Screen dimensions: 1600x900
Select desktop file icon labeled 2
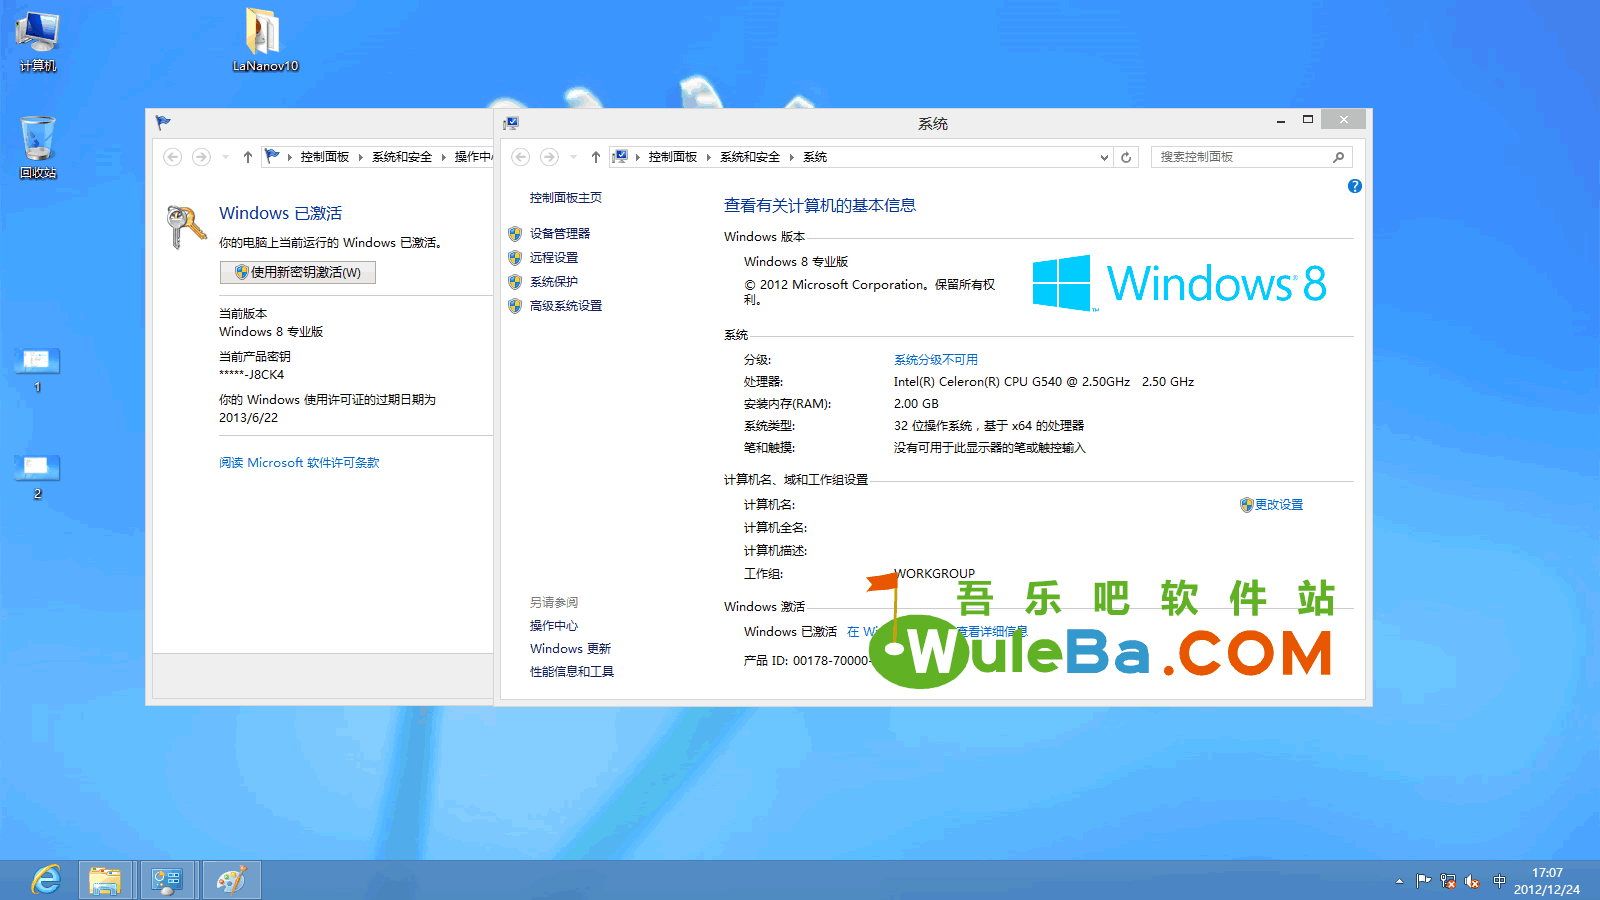click(x=38, y=476)
